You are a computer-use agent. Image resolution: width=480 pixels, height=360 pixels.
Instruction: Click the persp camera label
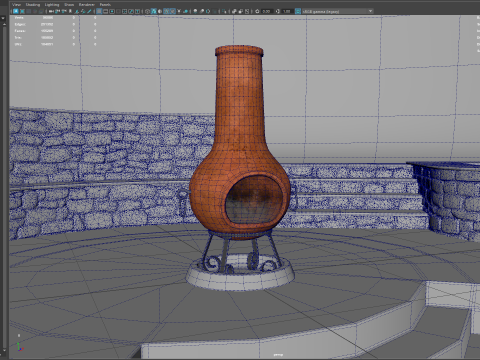click(x=278, y=355)
